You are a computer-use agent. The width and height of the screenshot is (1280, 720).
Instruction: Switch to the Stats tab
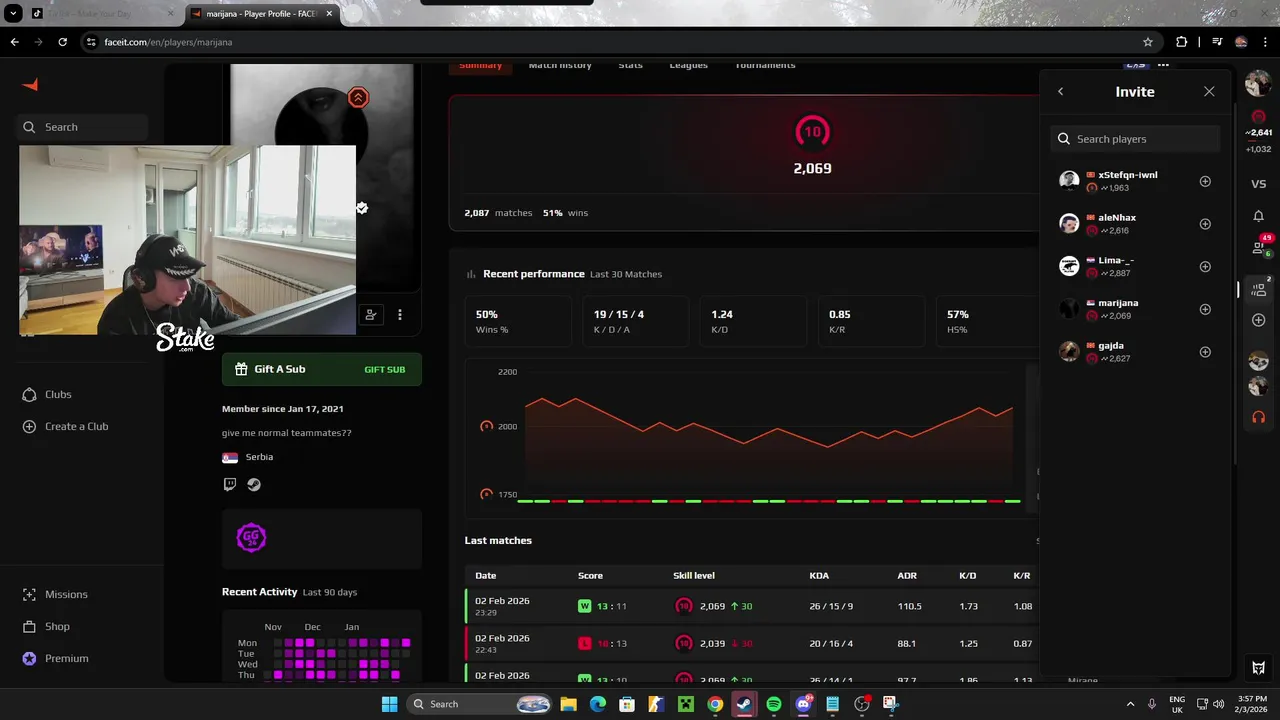pyautogui.click(x=630, y=65)
